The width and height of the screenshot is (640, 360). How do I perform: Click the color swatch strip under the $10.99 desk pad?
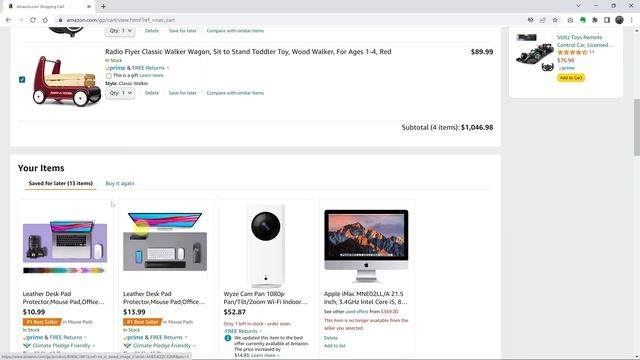point(64,270)
